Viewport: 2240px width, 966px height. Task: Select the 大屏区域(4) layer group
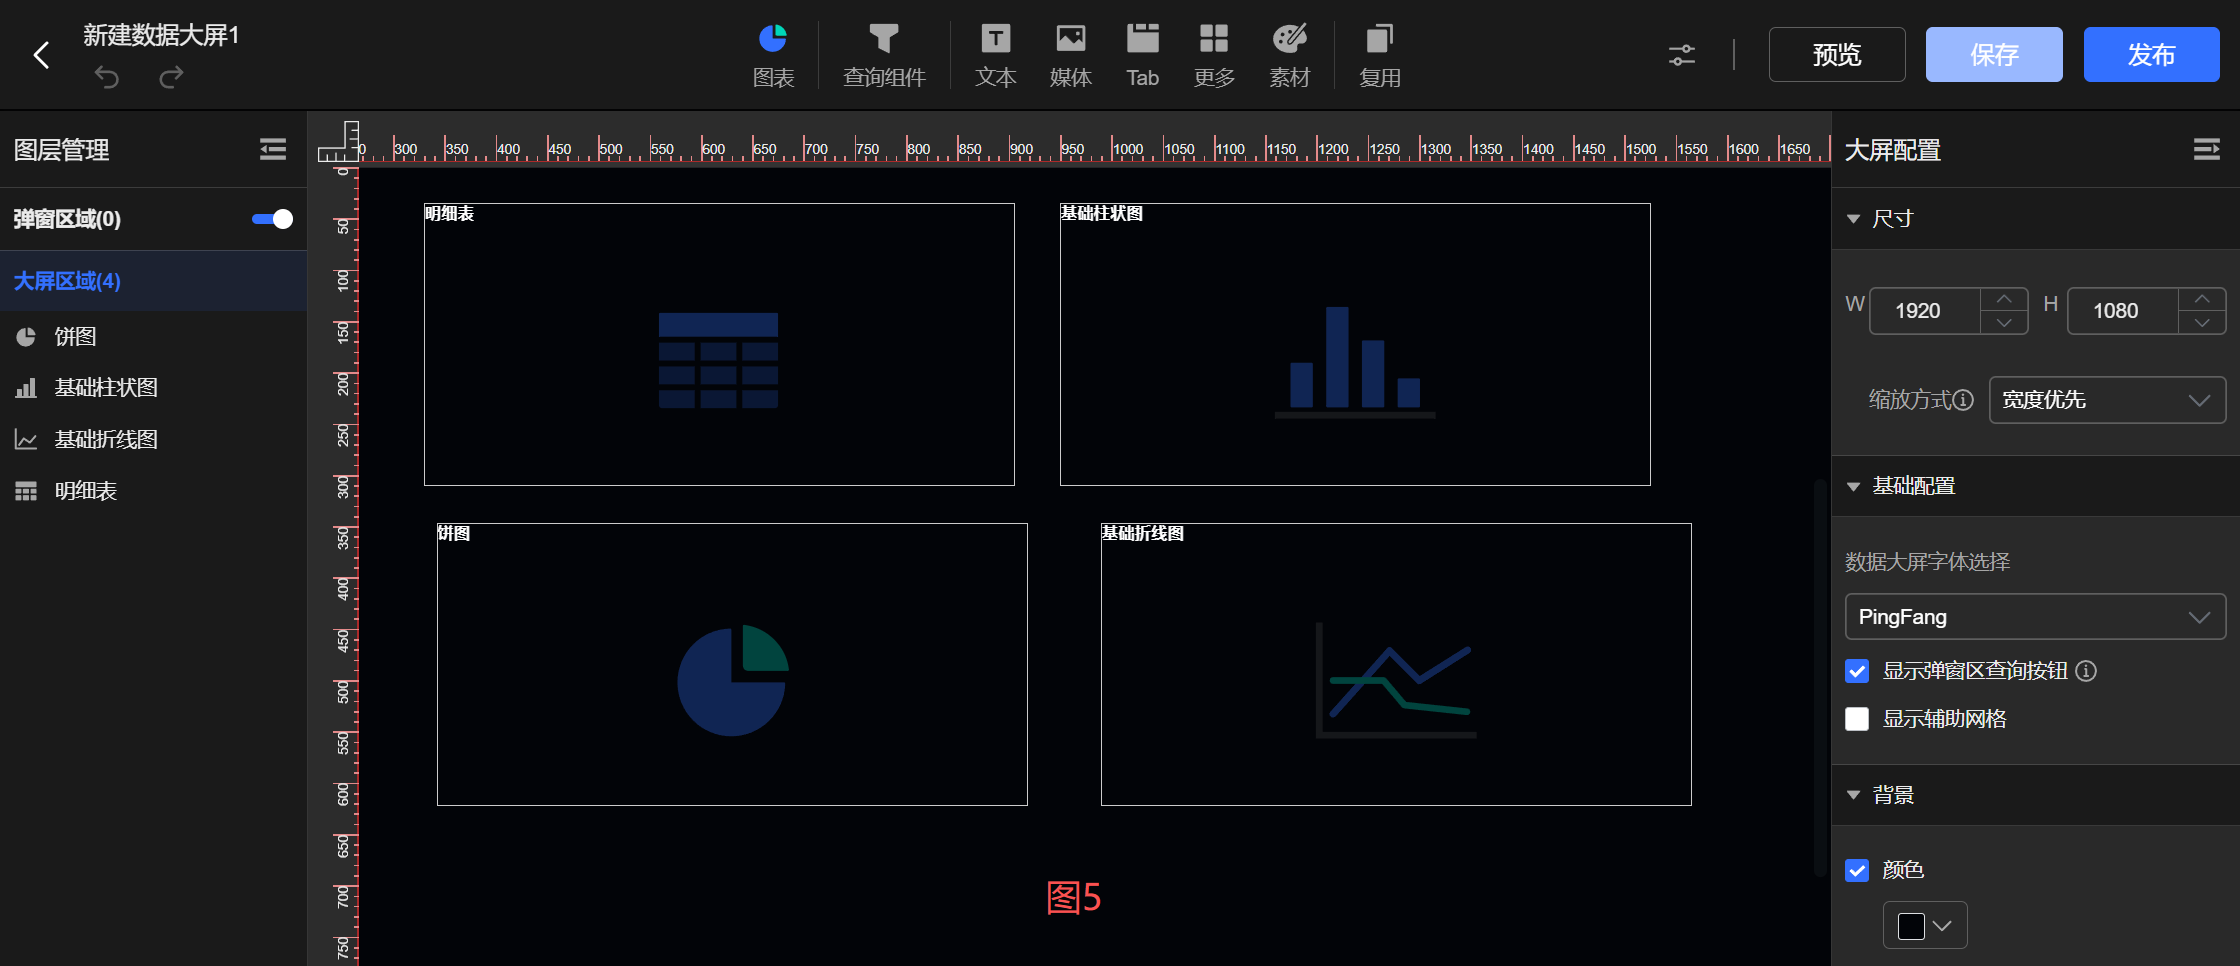pos(67,281)
